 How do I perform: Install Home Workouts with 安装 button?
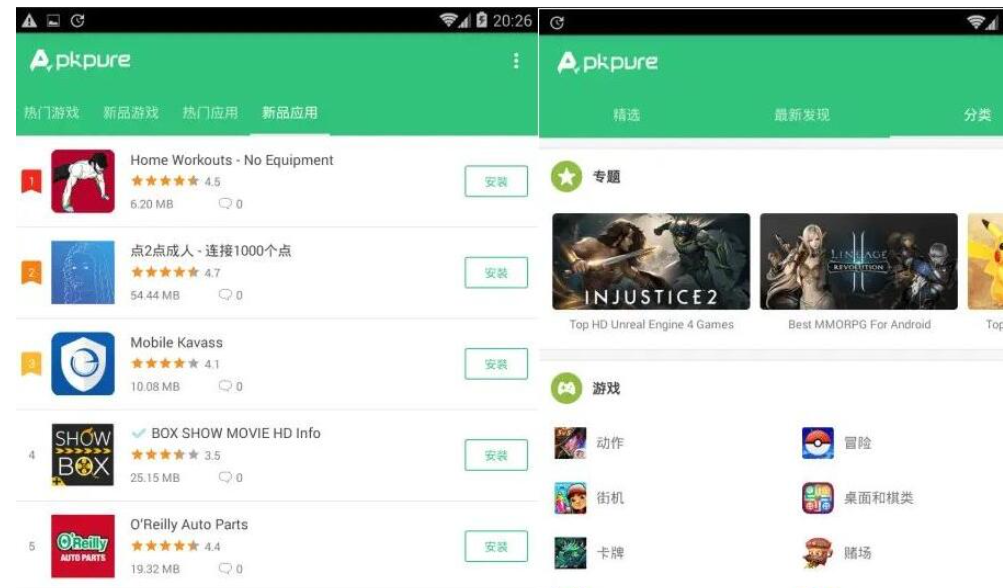[x=496, y=181]
